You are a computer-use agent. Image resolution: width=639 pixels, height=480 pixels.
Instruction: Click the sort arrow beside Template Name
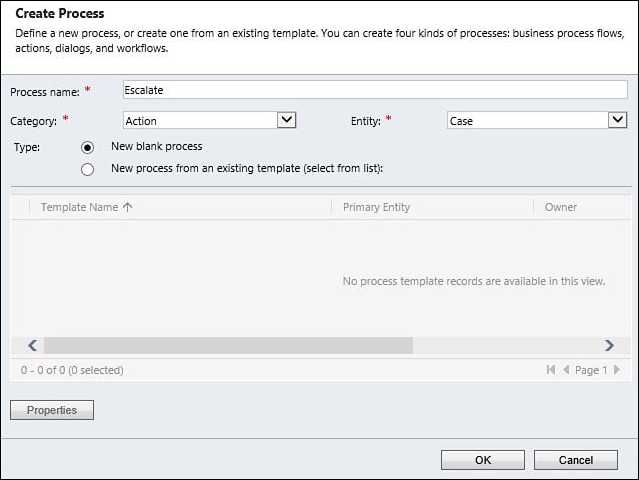tap(127, 207)
